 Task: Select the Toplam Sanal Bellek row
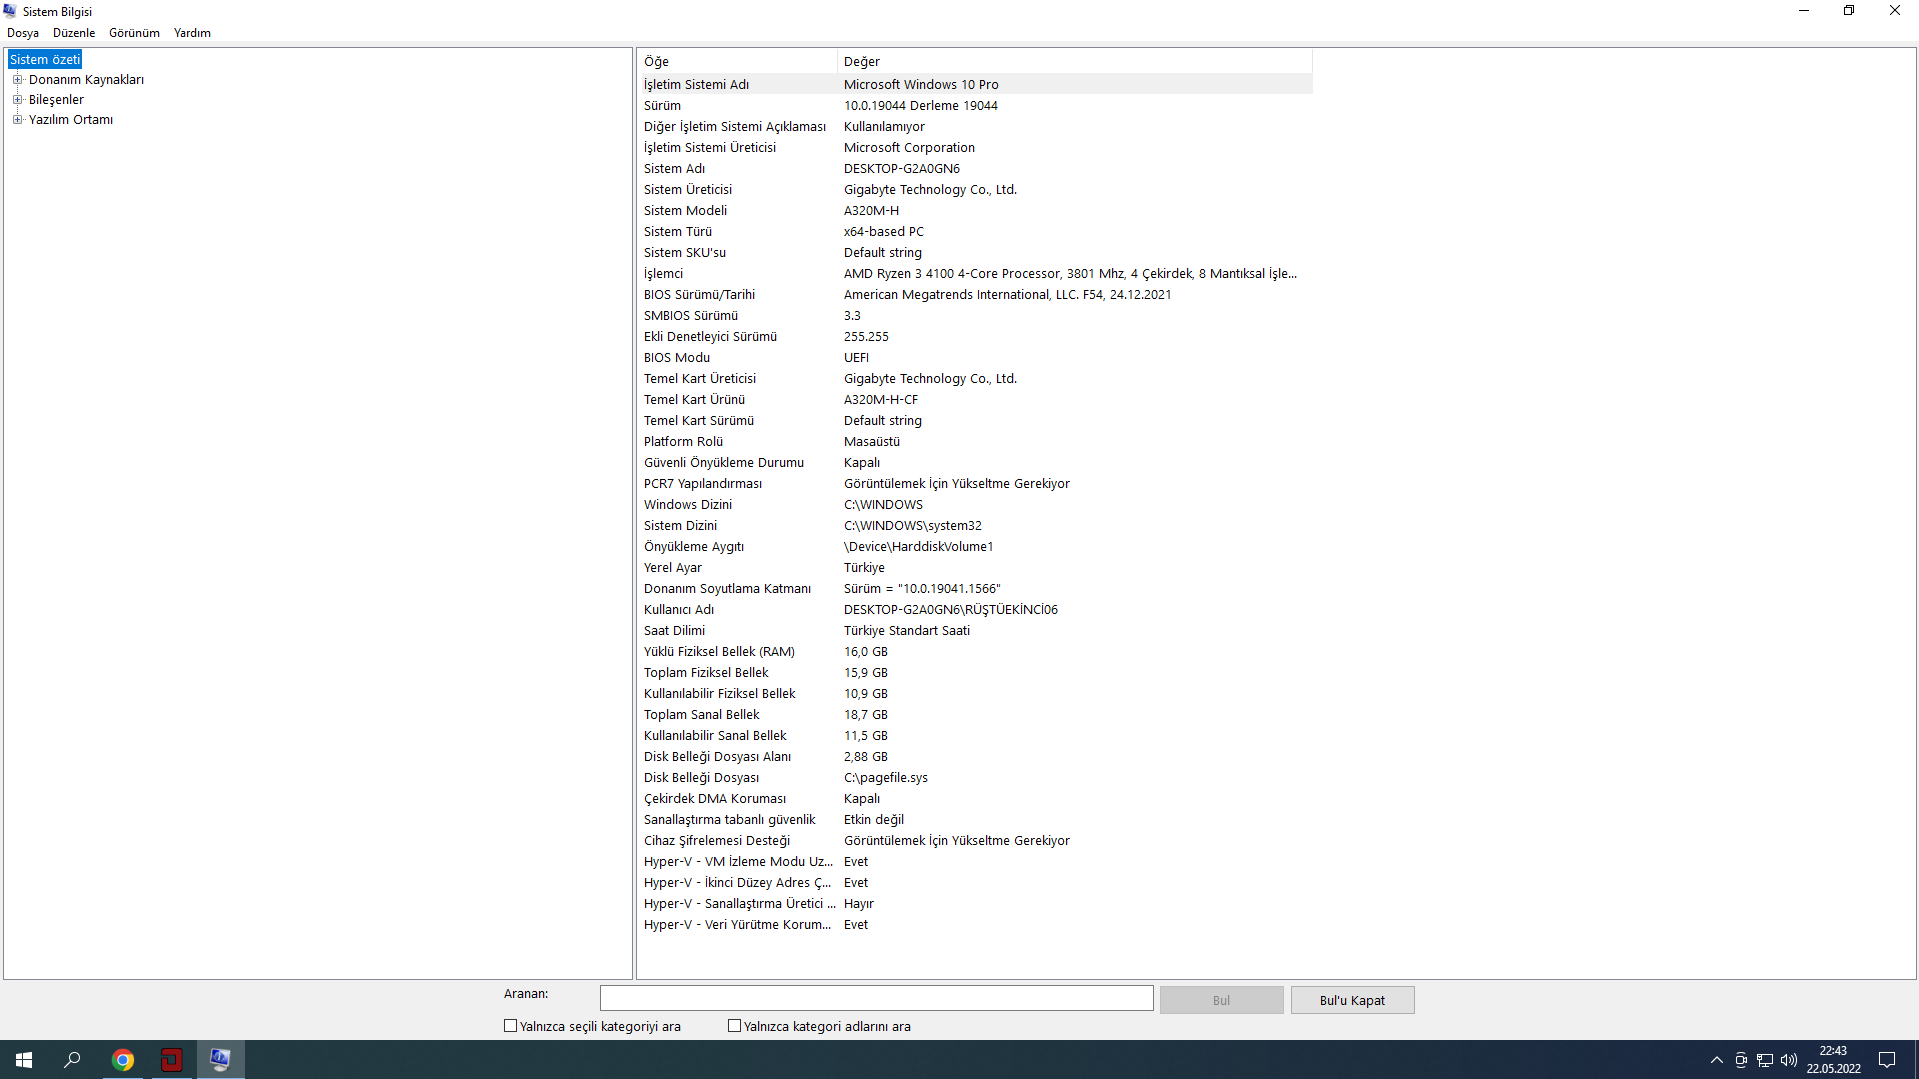(975, 715)
